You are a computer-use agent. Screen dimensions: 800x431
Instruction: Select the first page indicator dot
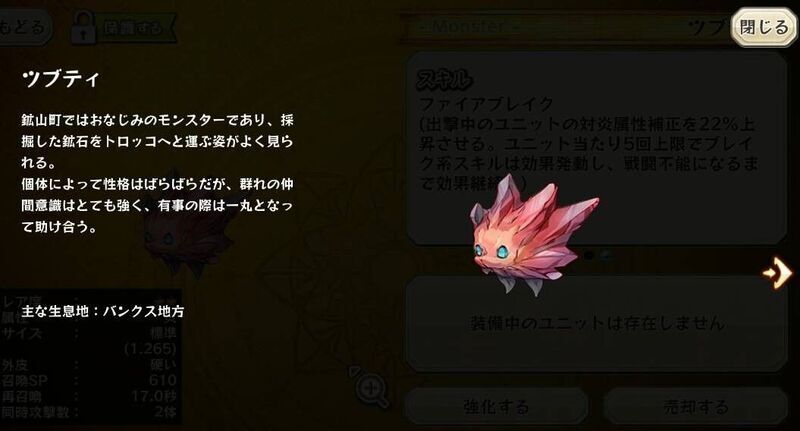589,255
